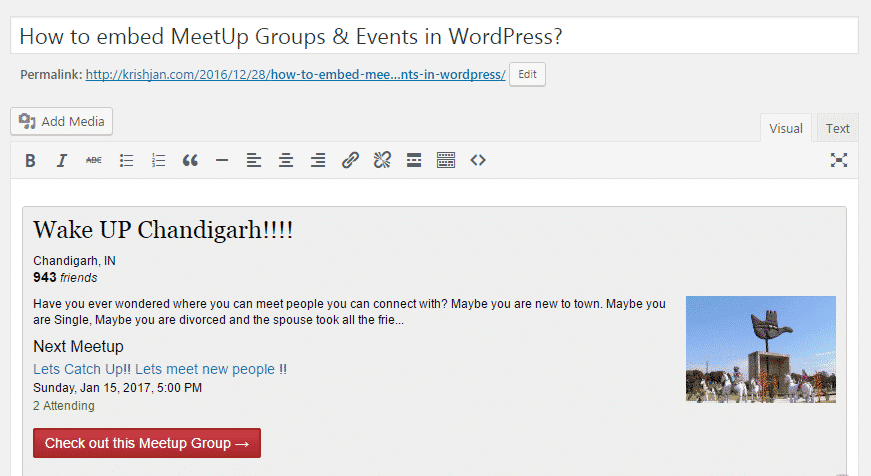Open the Lets Catch Up meetup link

click(160, 369)
